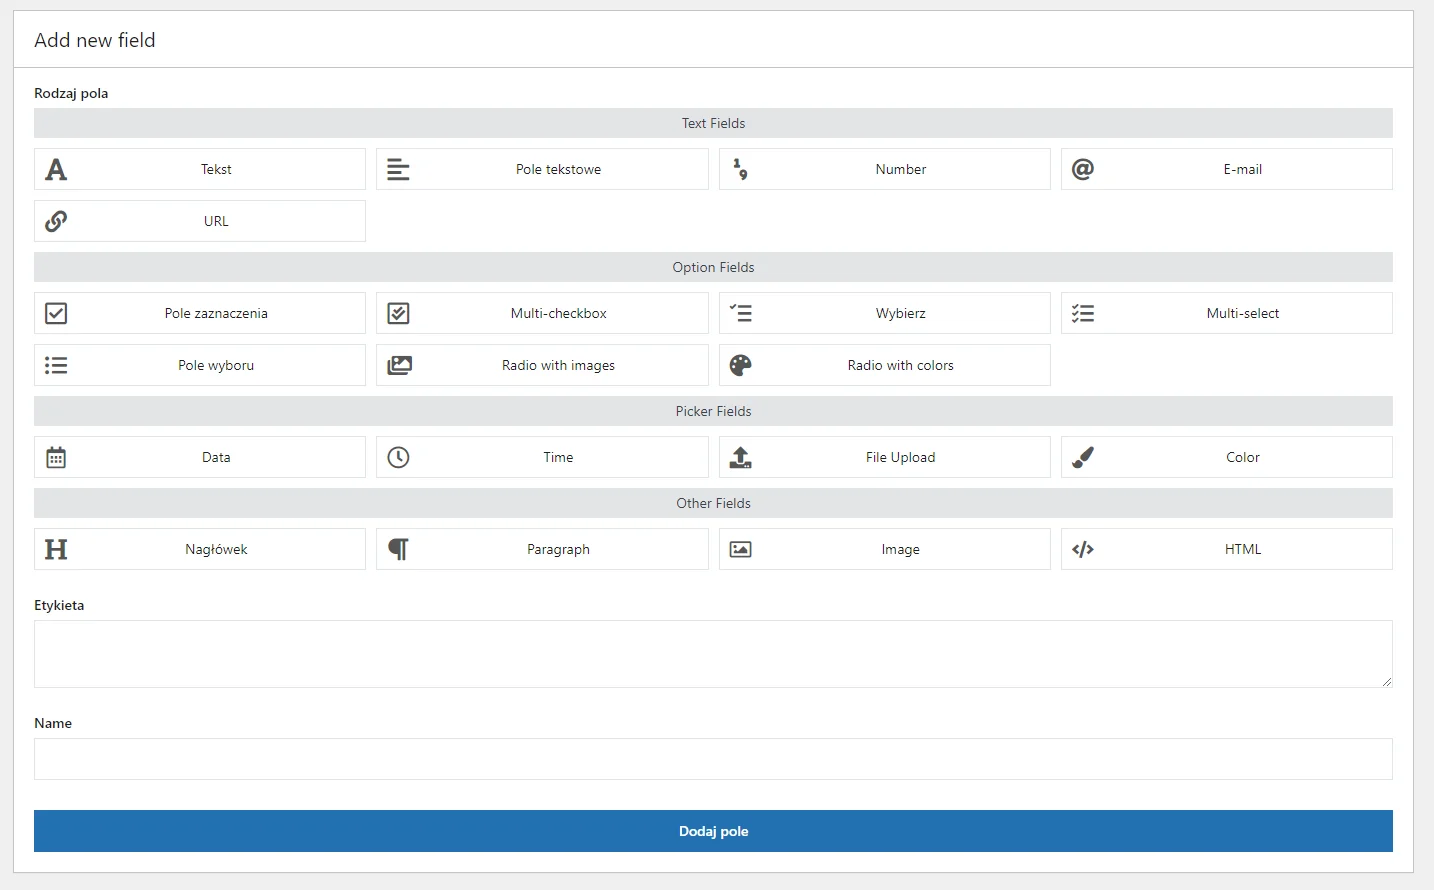This screenshot has width=1434, height=890.
Task: Click the Multi-checkbox double-check icon
Action: coord(398,314)
